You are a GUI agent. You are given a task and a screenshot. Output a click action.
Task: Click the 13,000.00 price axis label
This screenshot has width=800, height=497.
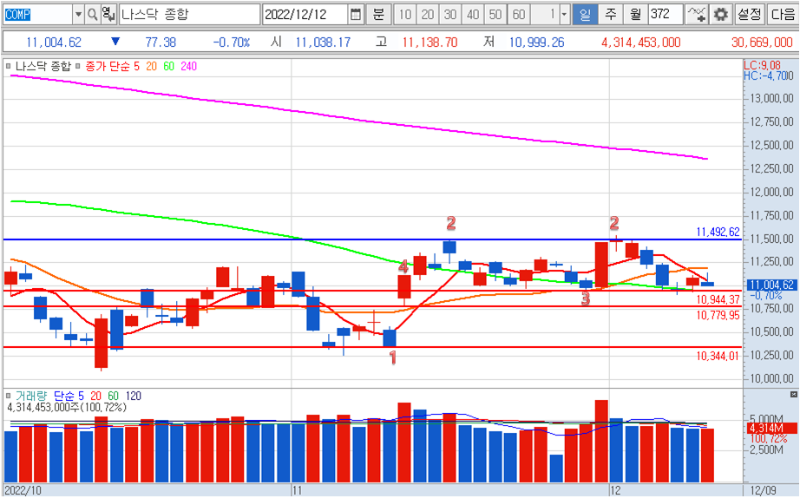[x=771, y=98]
